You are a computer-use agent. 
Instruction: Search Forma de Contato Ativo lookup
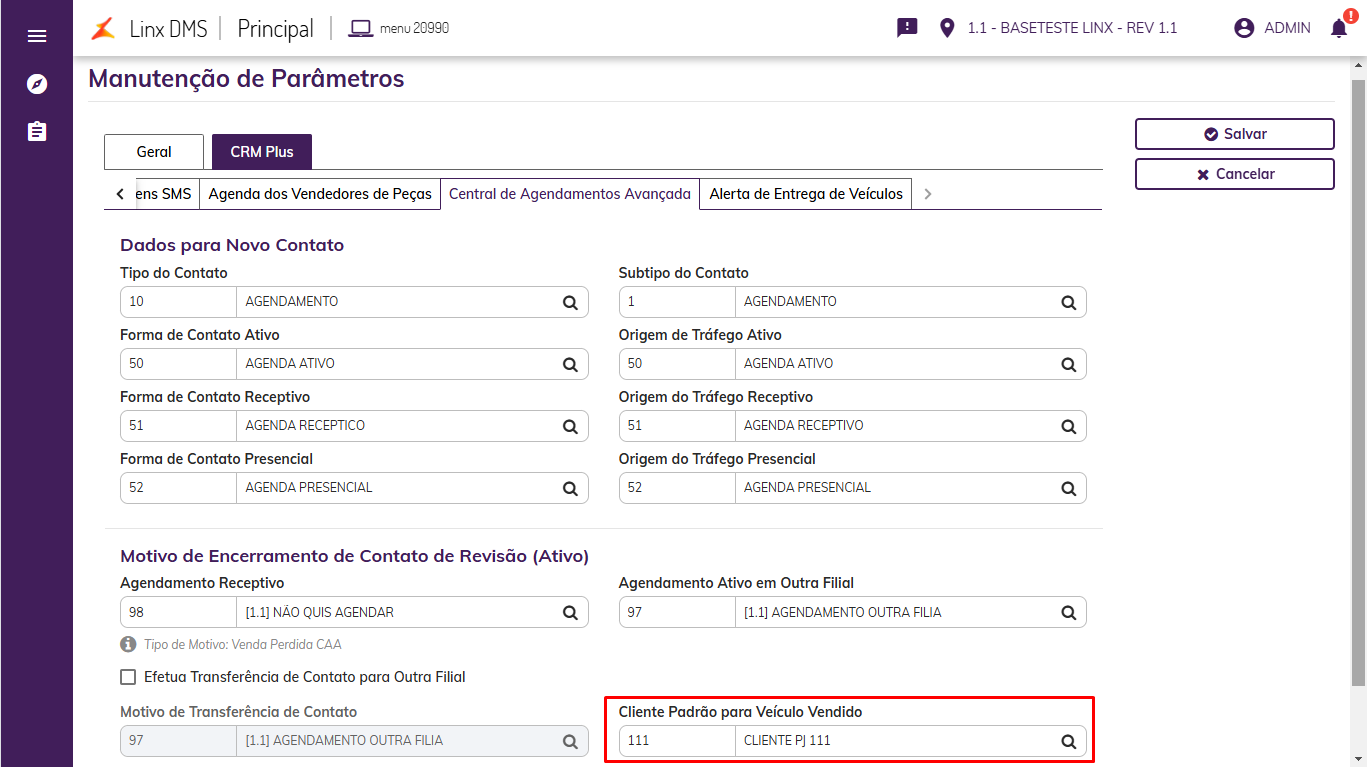(x=570, y=365)
